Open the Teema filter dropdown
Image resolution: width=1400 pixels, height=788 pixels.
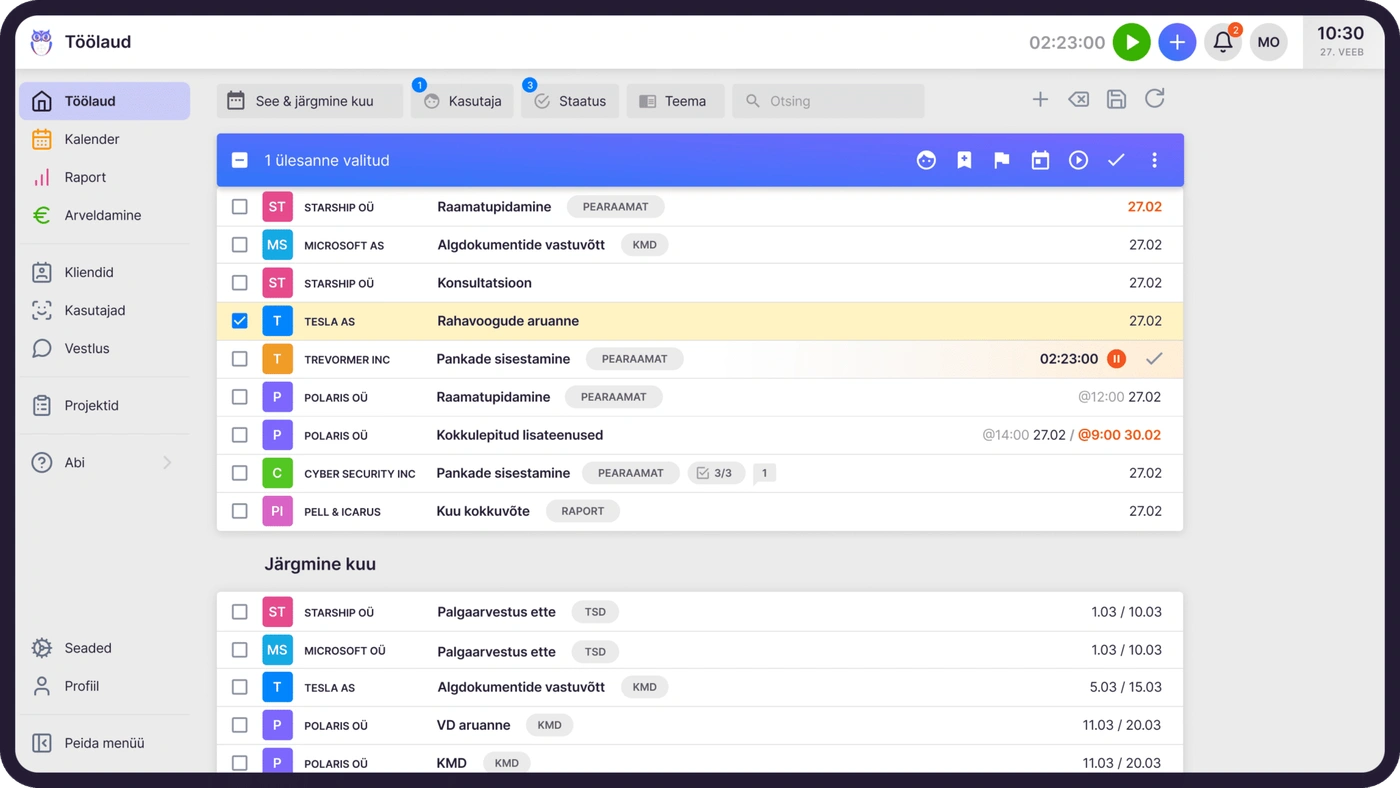pyautogui.click(x=675, y=101)
